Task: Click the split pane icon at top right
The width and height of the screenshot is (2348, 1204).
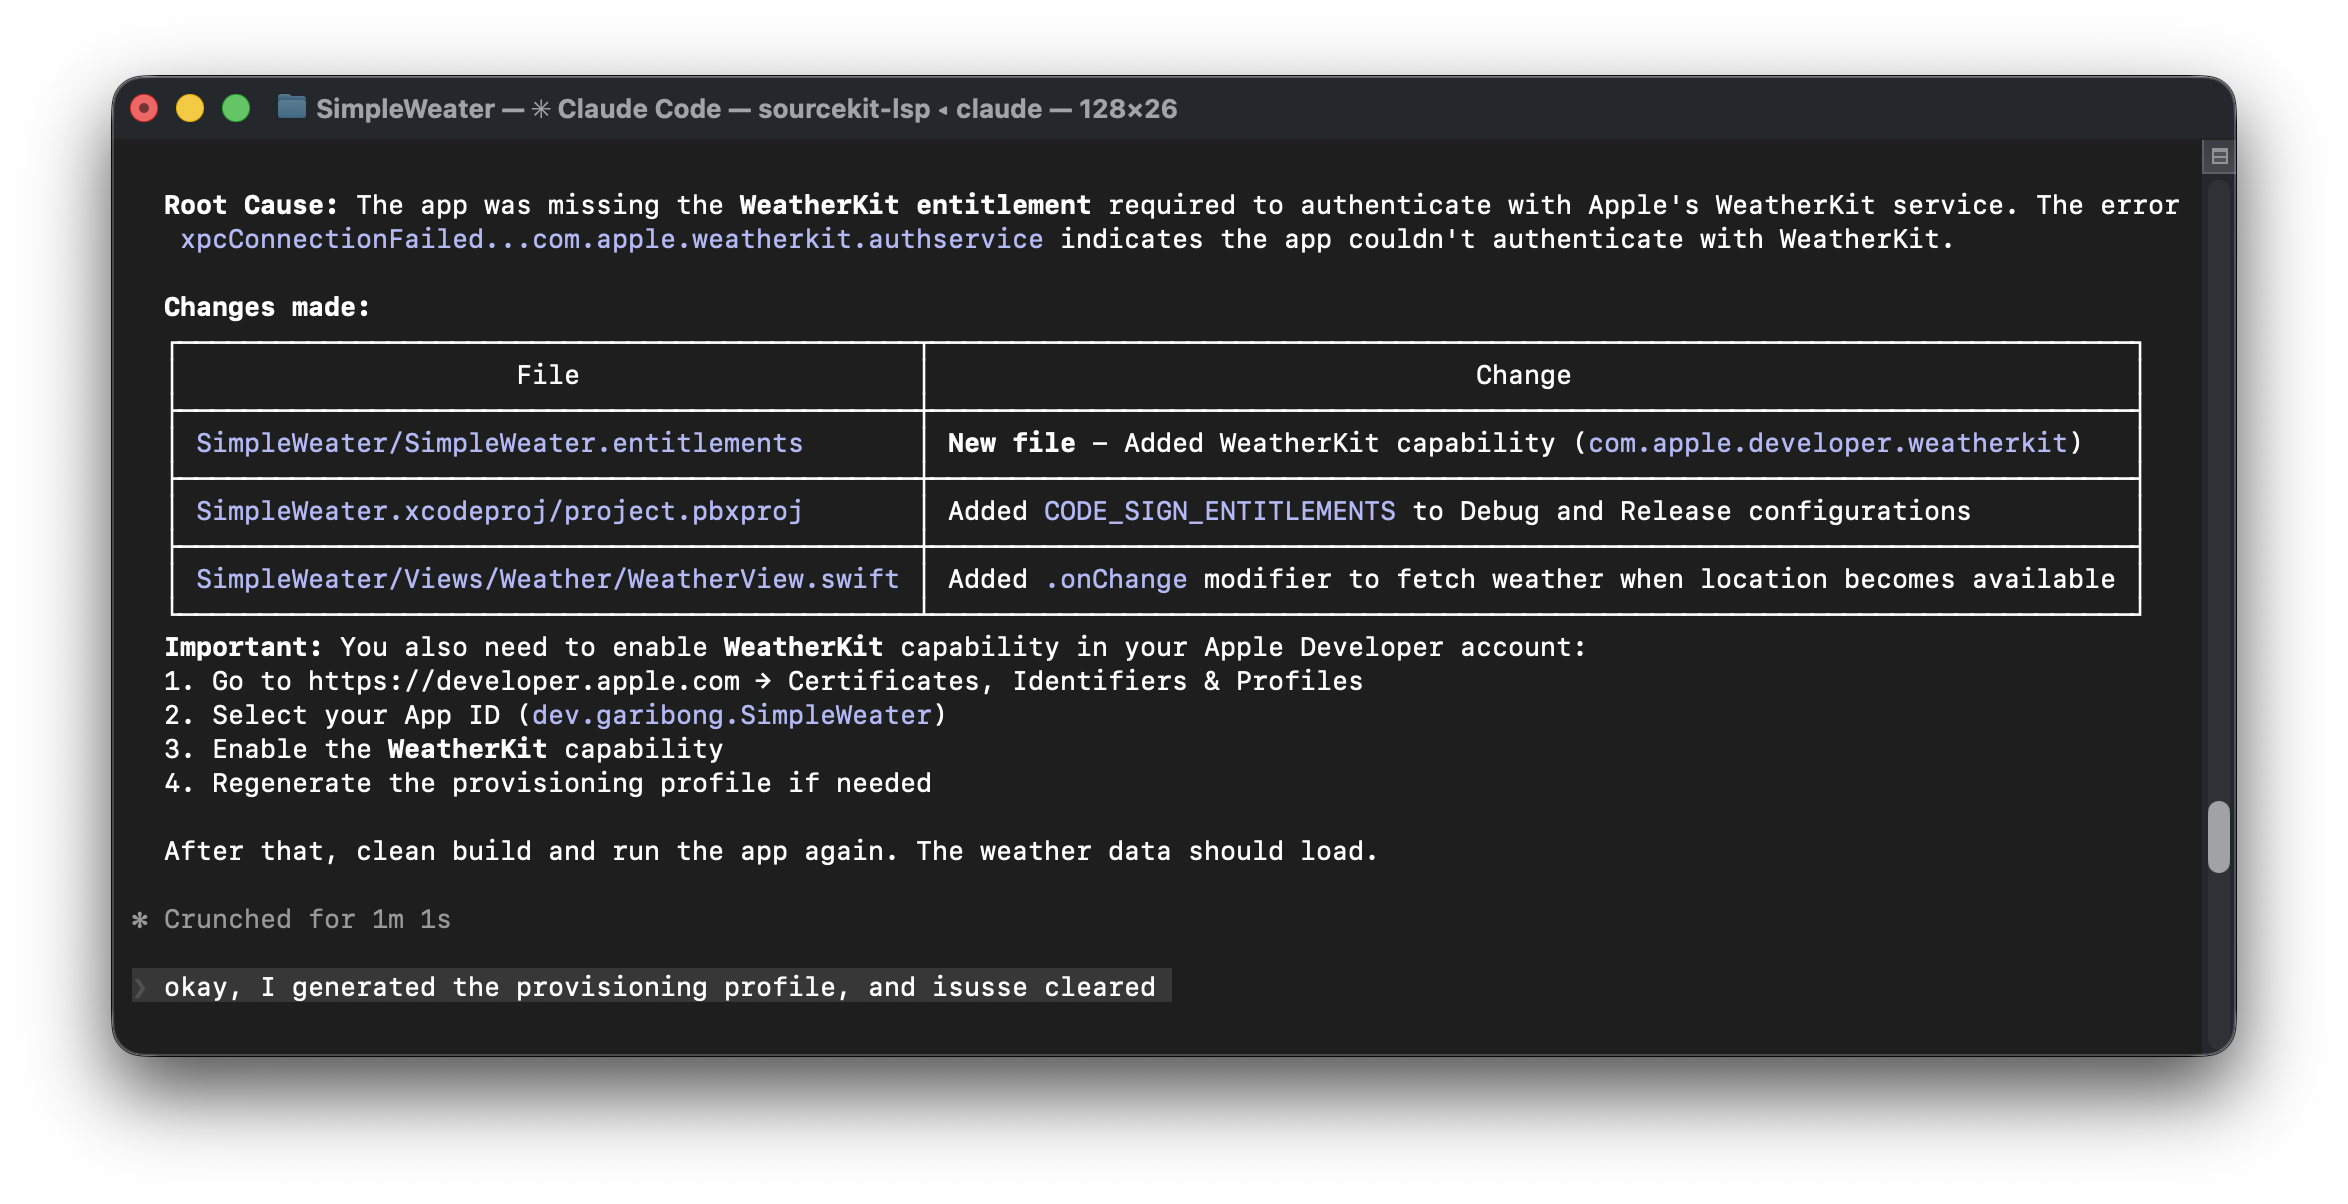Action: 2219,157
